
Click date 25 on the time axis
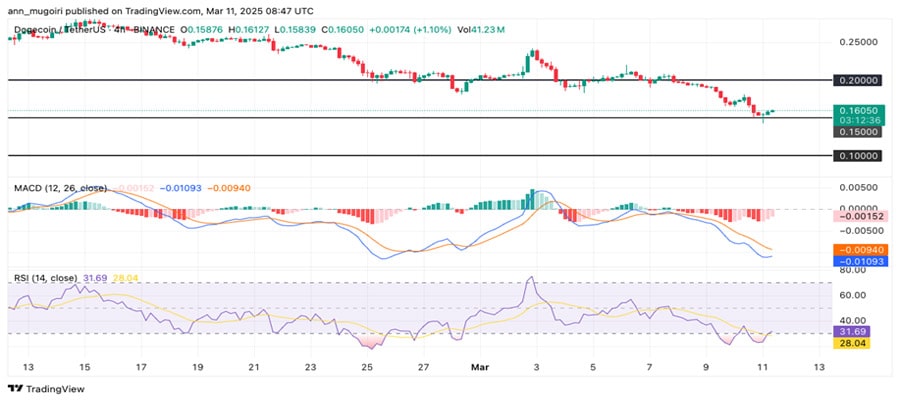click(367, 367)
